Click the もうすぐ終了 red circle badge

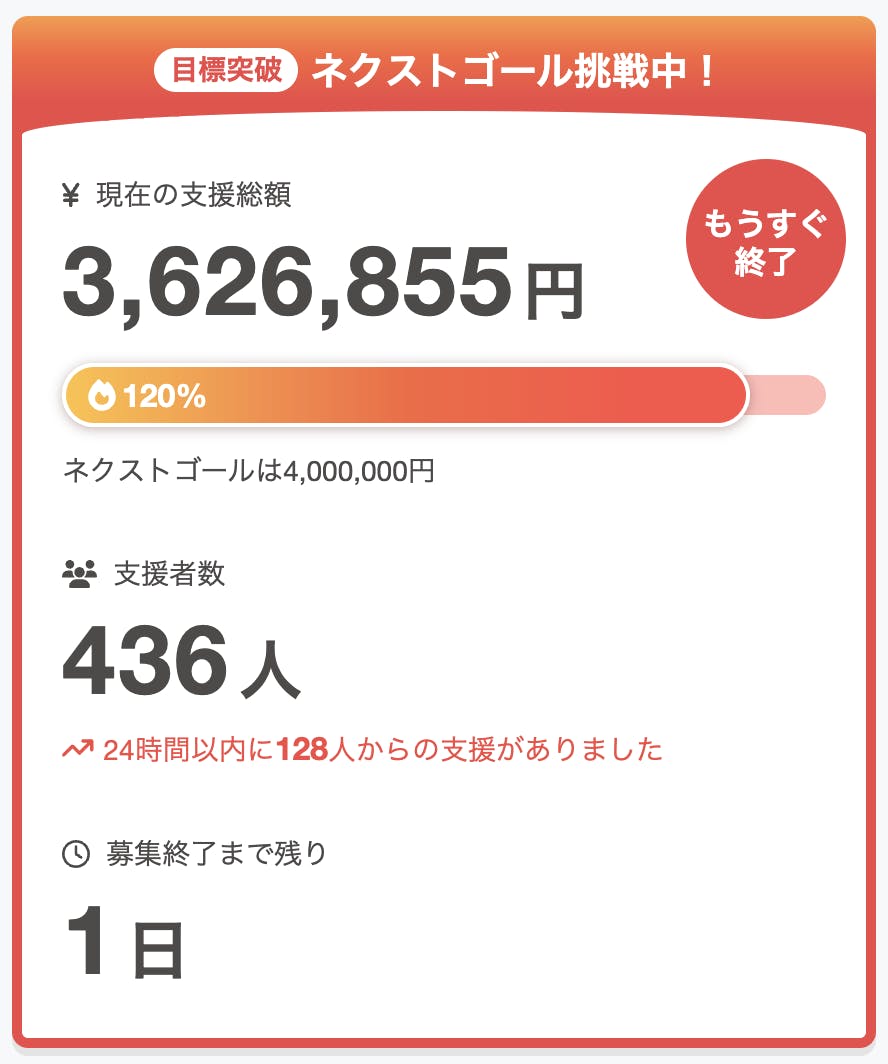765,240
